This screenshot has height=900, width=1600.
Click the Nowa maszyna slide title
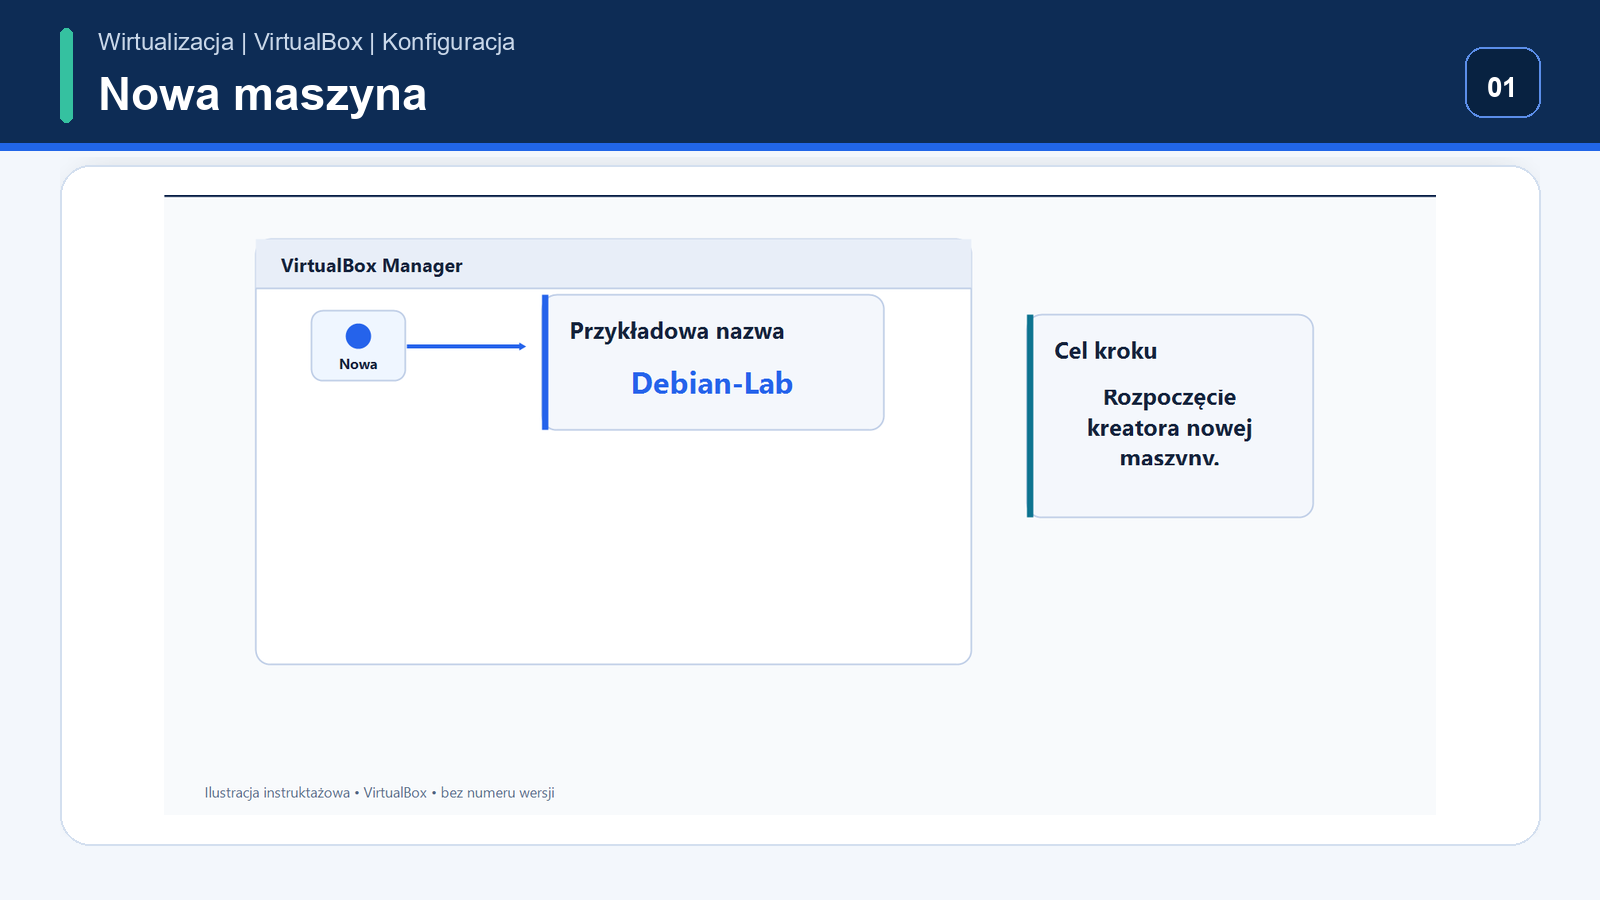coord(263,94)
